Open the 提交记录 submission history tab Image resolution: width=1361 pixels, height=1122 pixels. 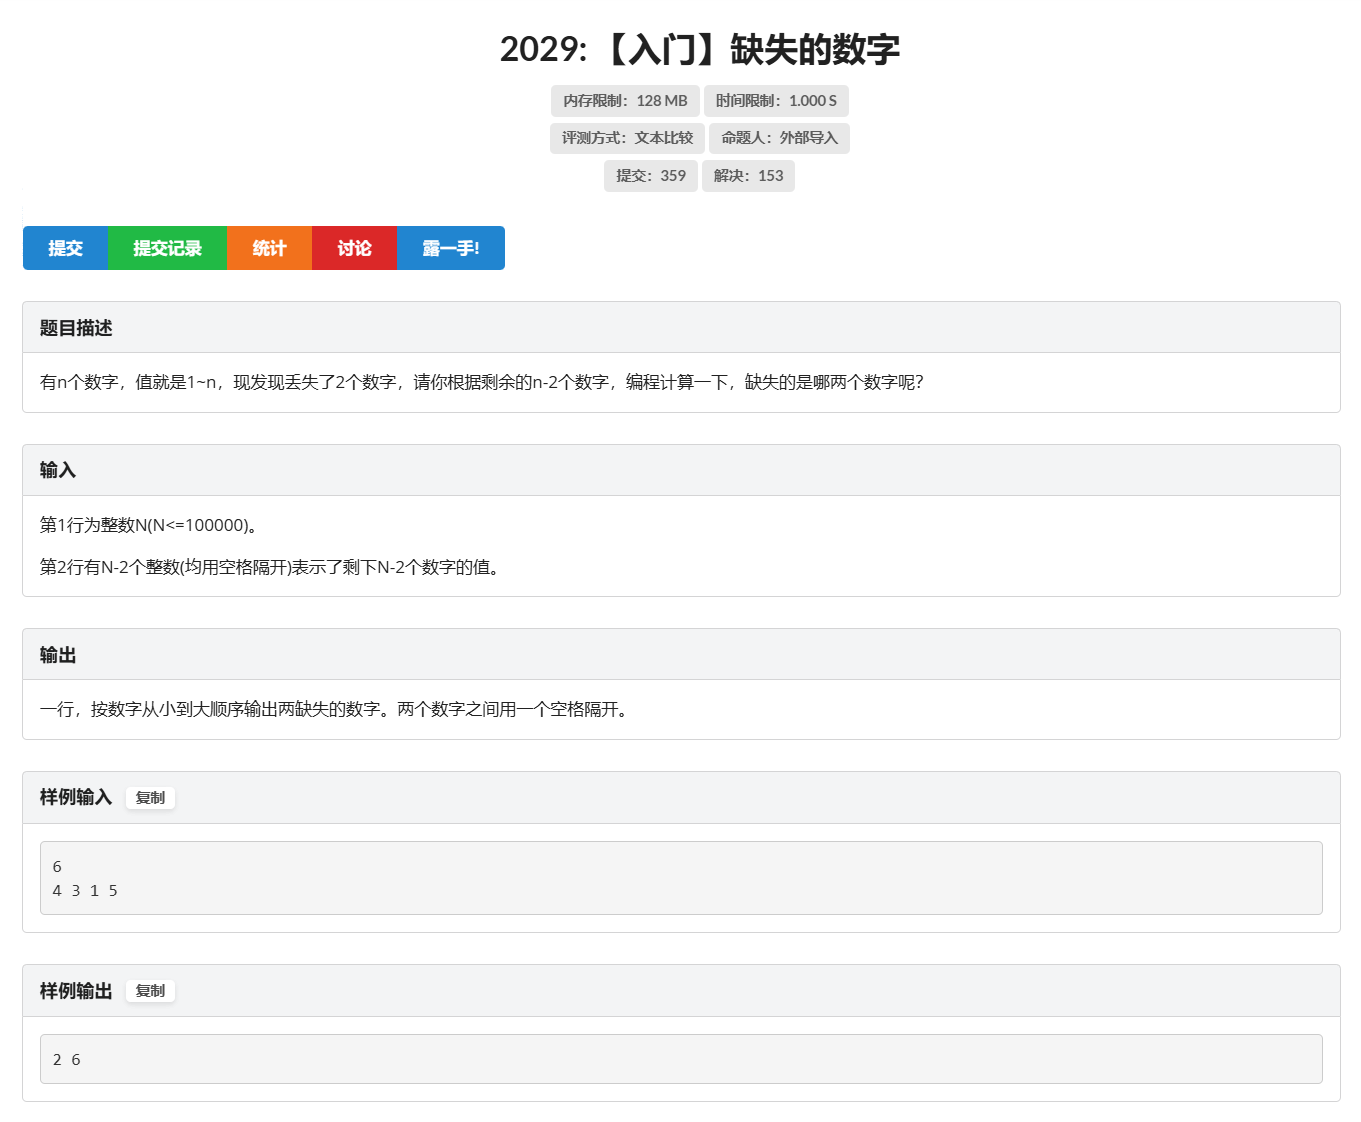point(167,248)
